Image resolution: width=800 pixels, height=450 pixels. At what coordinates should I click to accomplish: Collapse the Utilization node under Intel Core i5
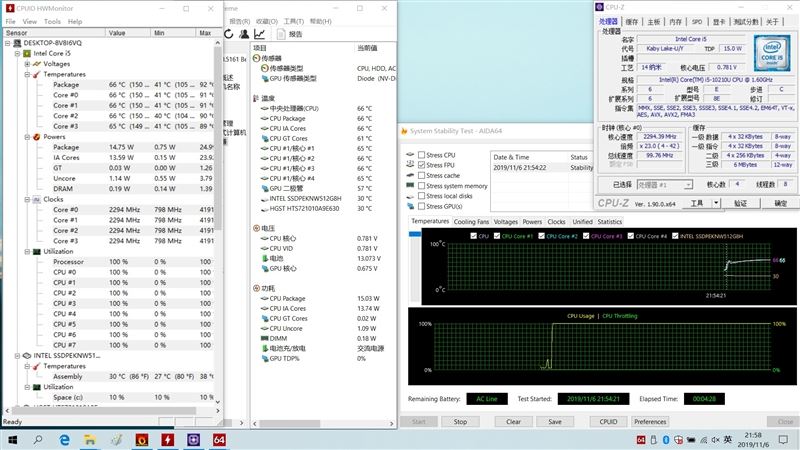pos(27,252)
